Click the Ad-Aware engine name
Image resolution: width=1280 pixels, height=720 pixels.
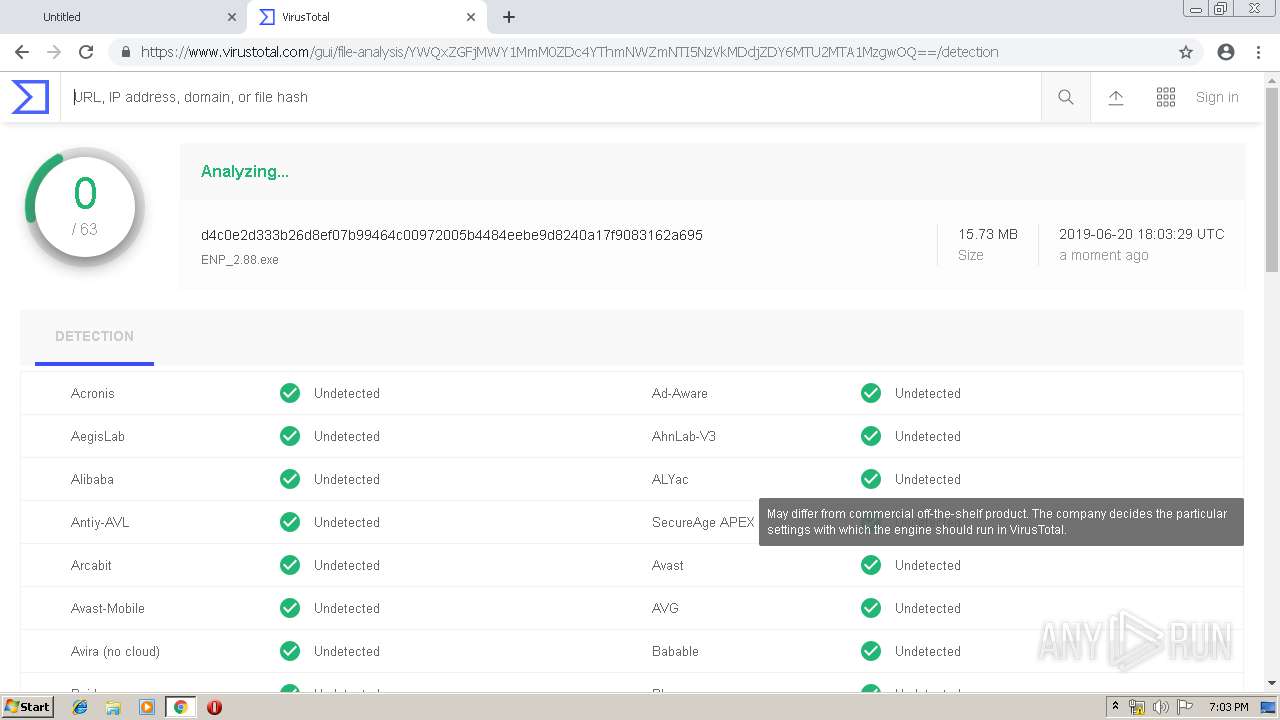pyautogui.click(x=680, y=394)
